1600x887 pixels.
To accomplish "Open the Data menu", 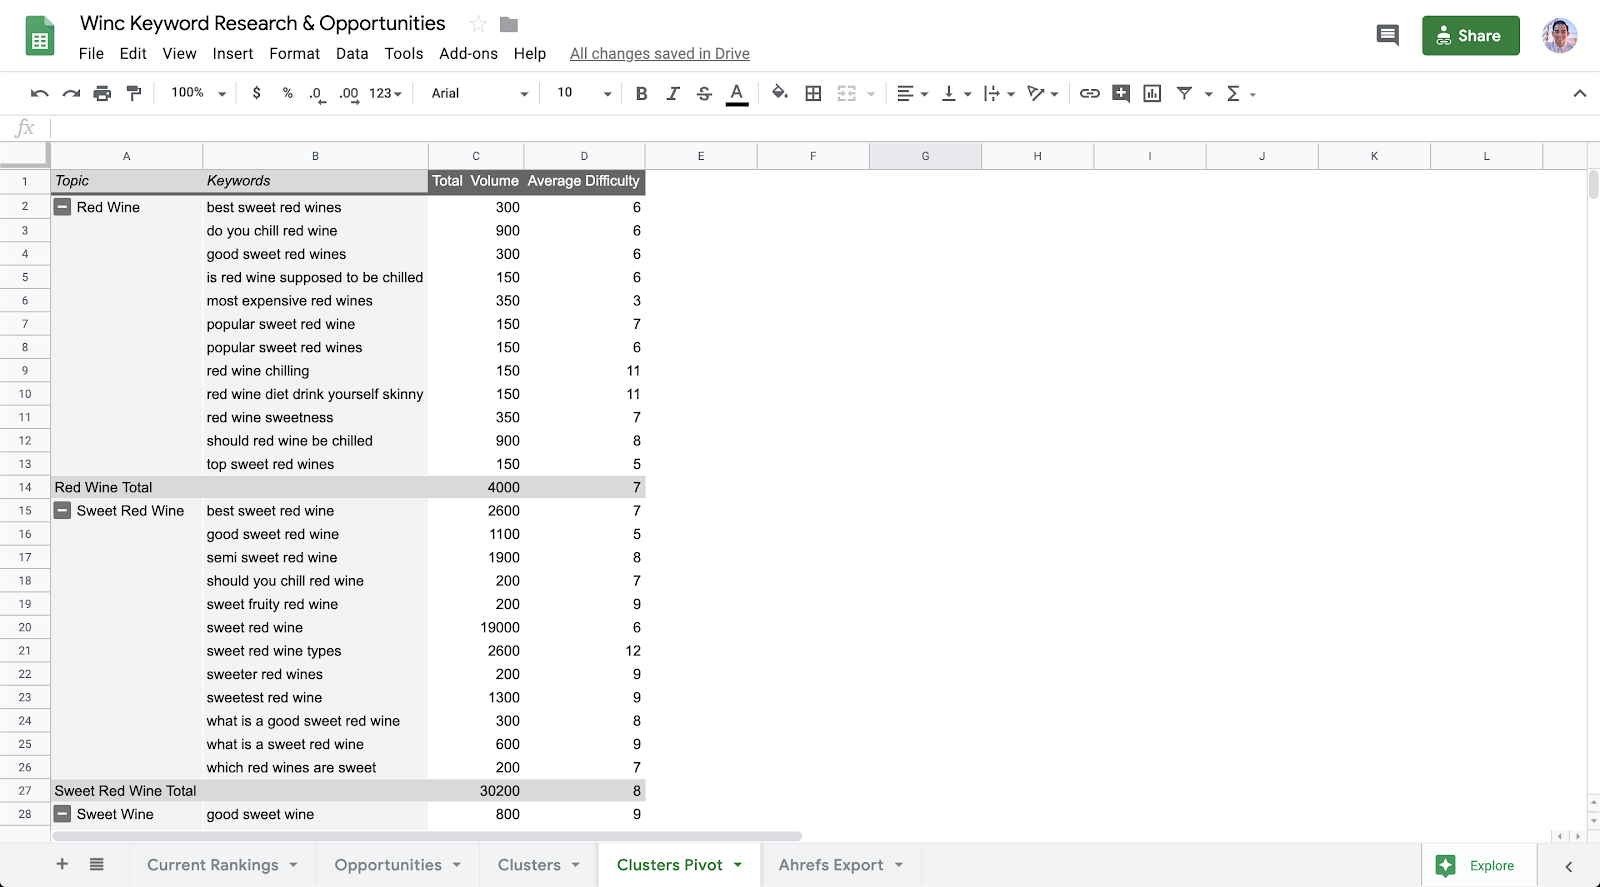I will coord(352,54).
